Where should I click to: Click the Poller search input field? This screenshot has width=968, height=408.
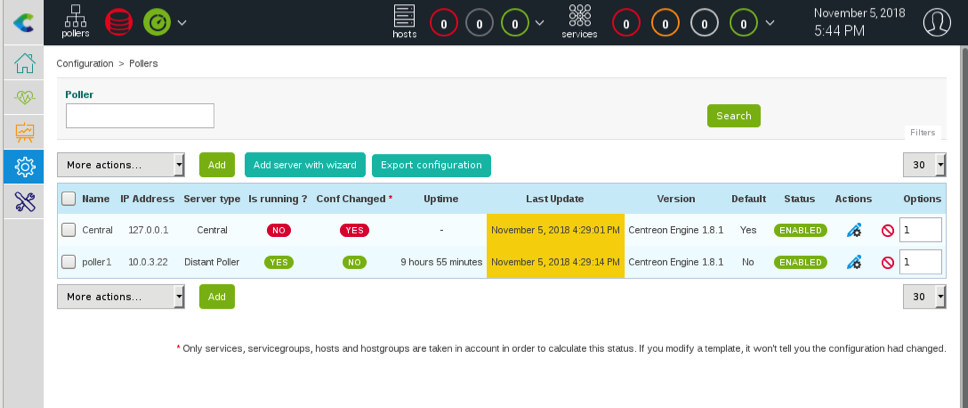140,116
